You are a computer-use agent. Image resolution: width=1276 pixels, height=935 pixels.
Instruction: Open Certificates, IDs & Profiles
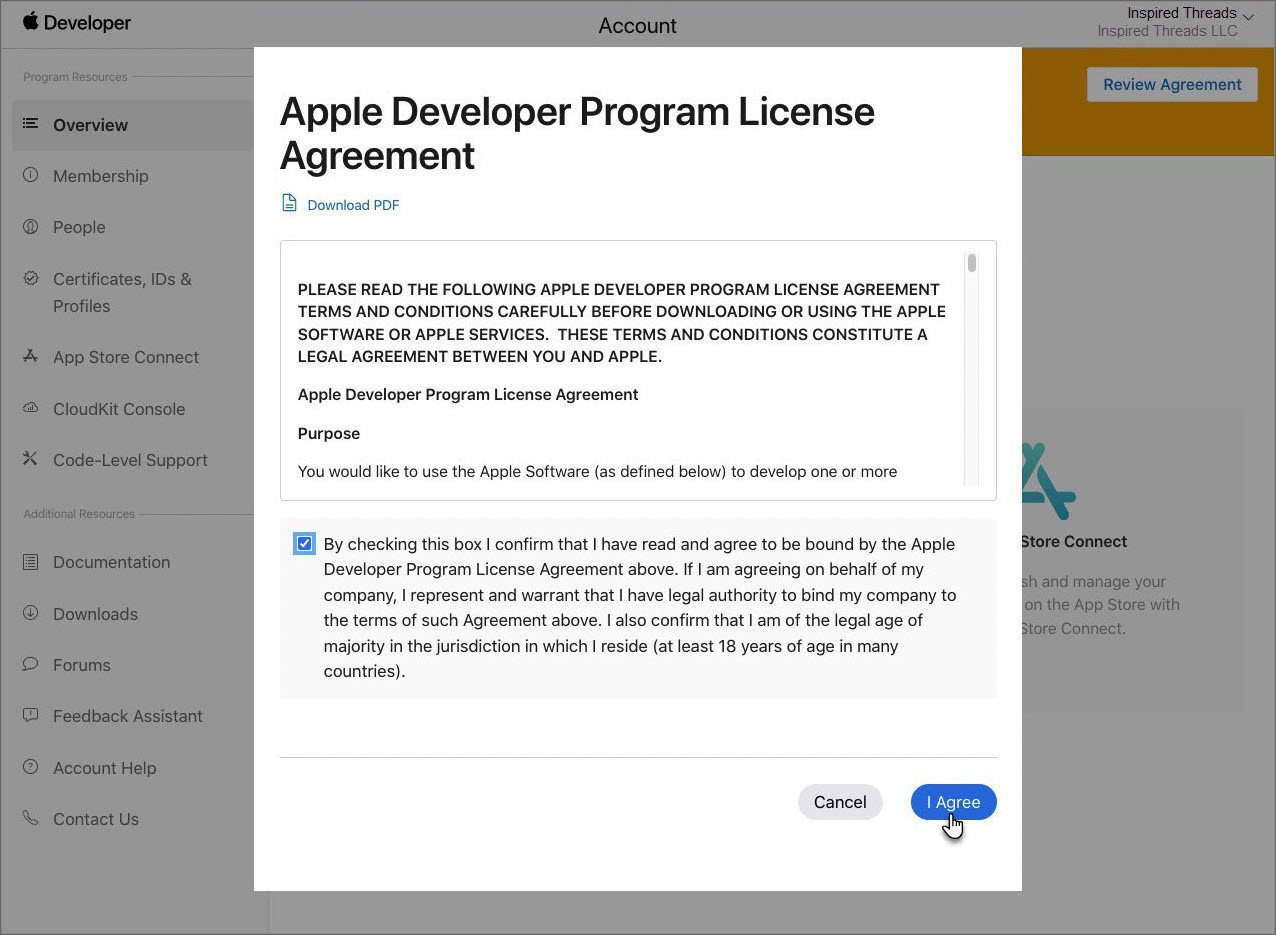pyautogui.click(x=122, y=292)
